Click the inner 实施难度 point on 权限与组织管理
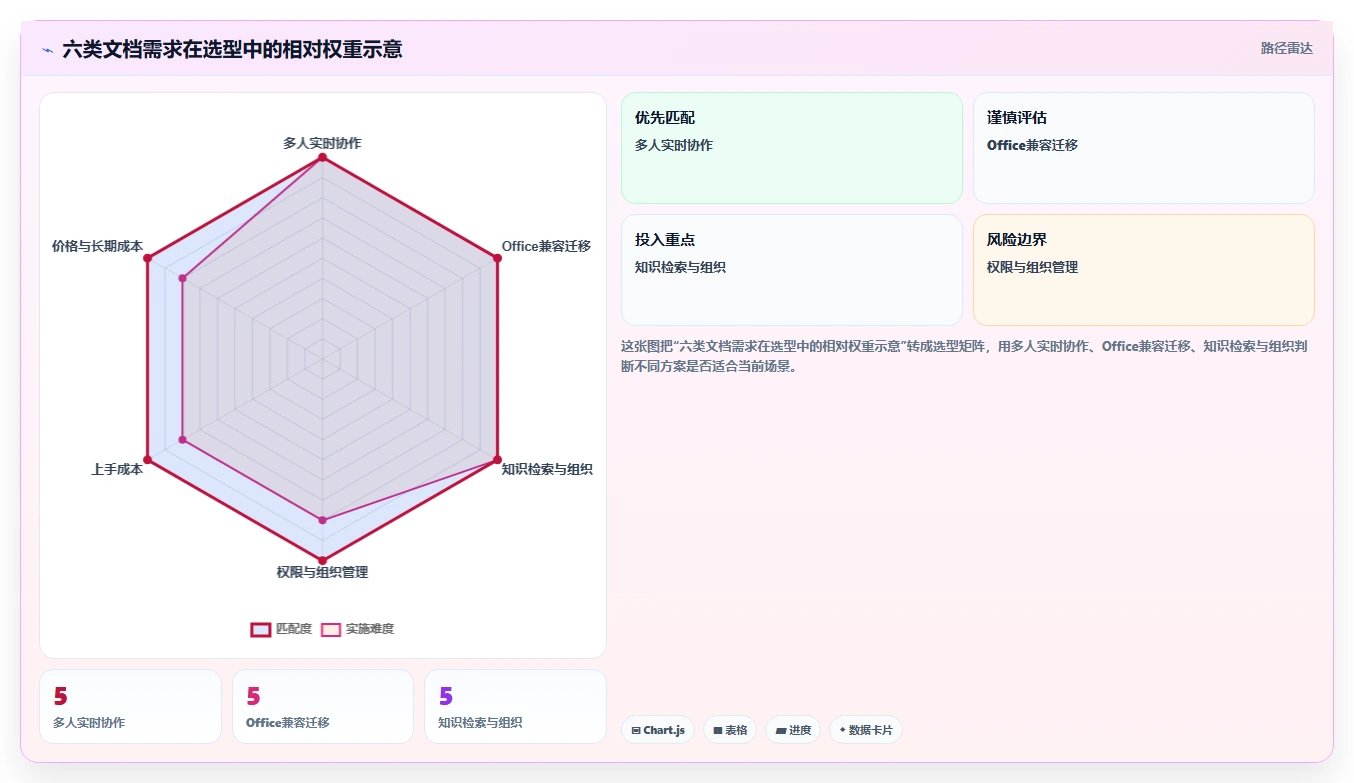Image resolution: width=1354 pixels, height=783 pixels. click(322, 520)
